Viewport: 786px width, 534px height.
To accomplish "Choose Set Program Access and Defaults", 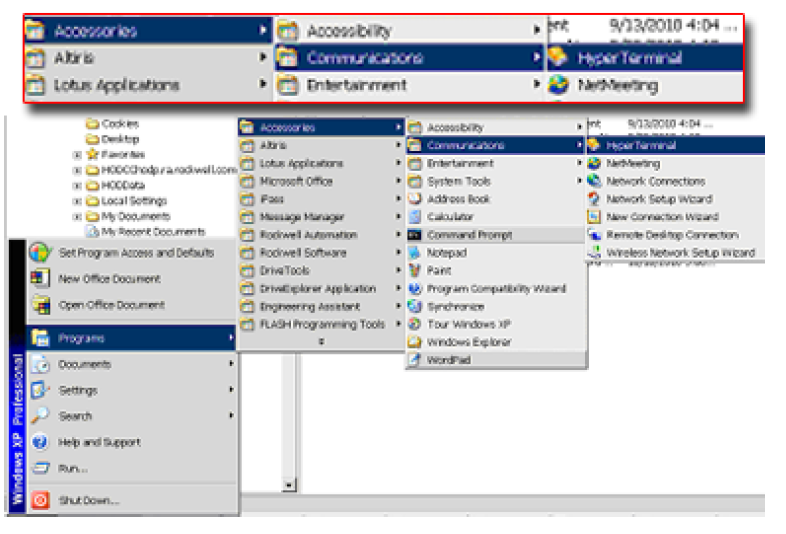I will pos(136,253).
